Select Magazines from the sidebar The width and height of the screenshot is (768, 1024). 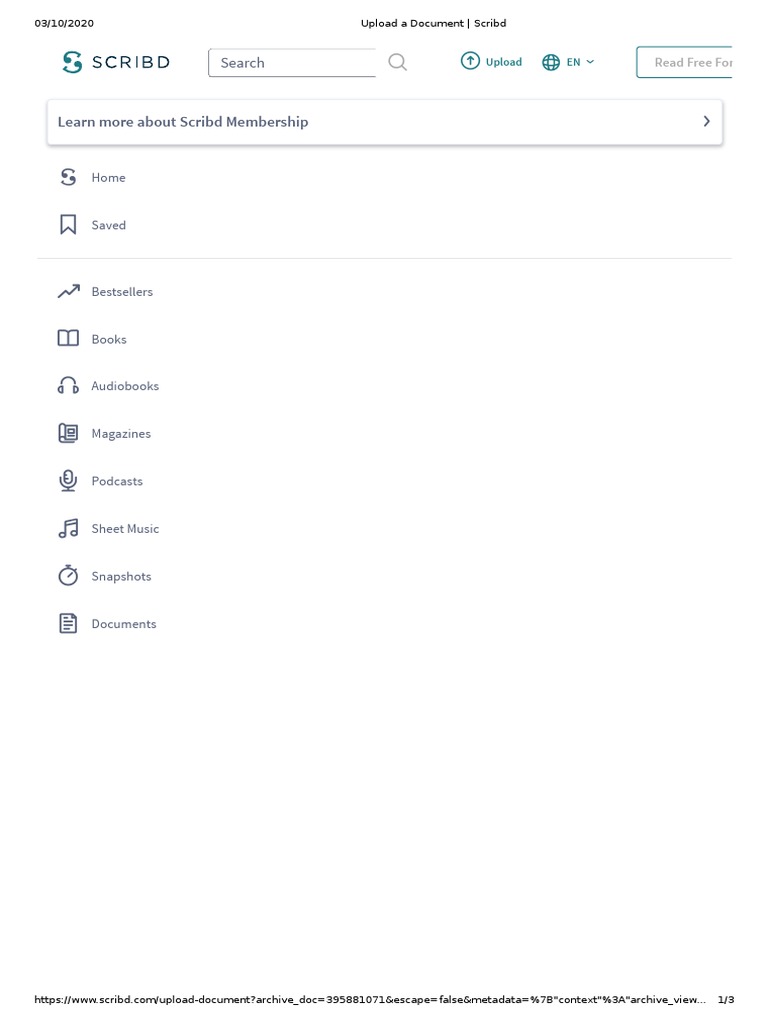121,434
